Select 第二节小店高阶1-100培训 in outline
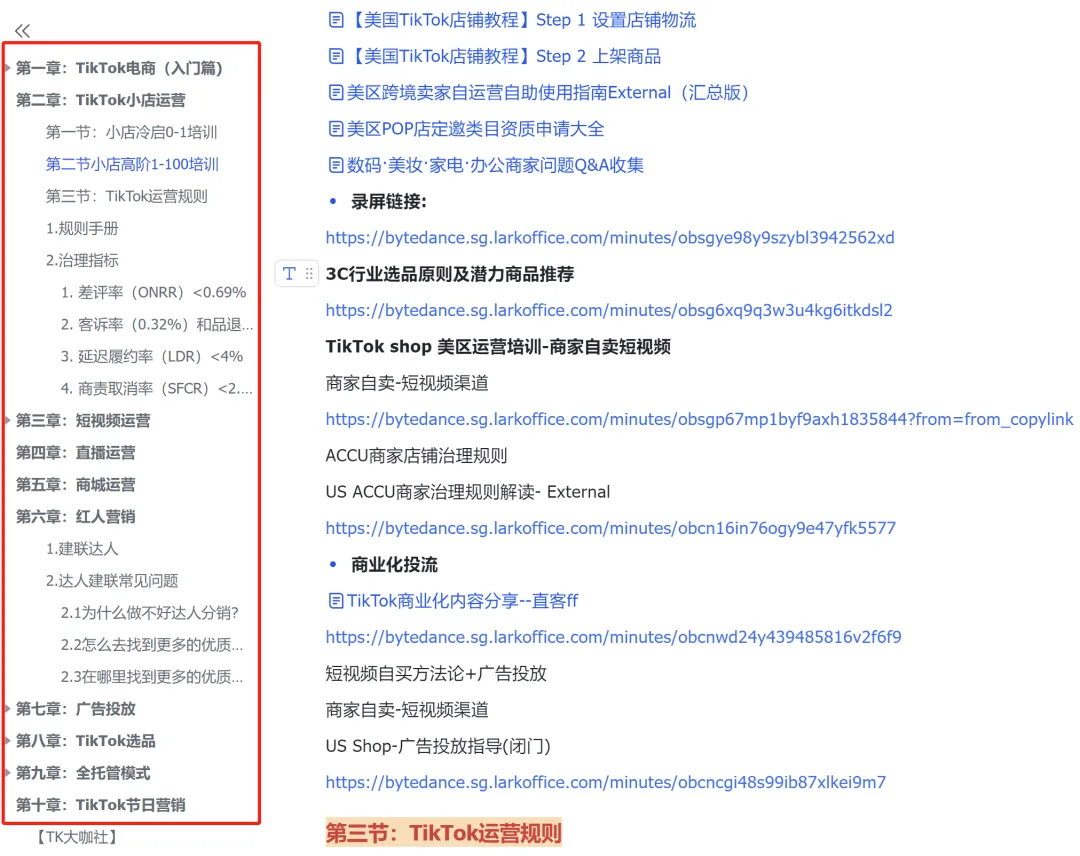This screenshot has height=856, width=1080. (x=132, y=164)
